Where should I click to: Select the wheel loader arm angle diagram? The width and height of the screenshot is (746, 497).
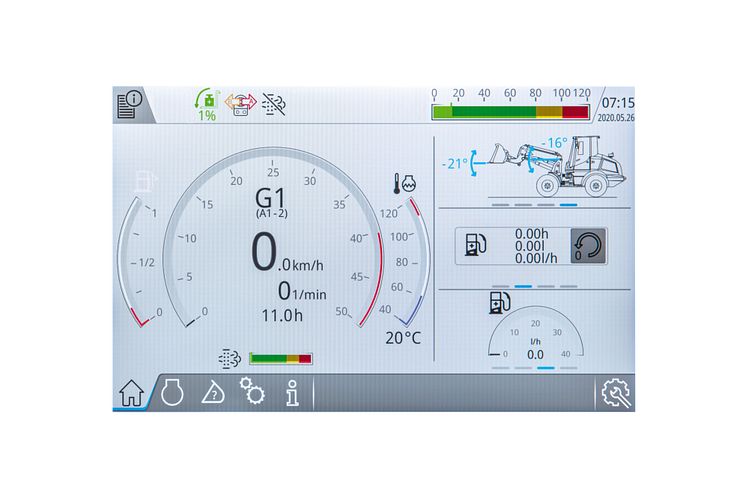535,165
